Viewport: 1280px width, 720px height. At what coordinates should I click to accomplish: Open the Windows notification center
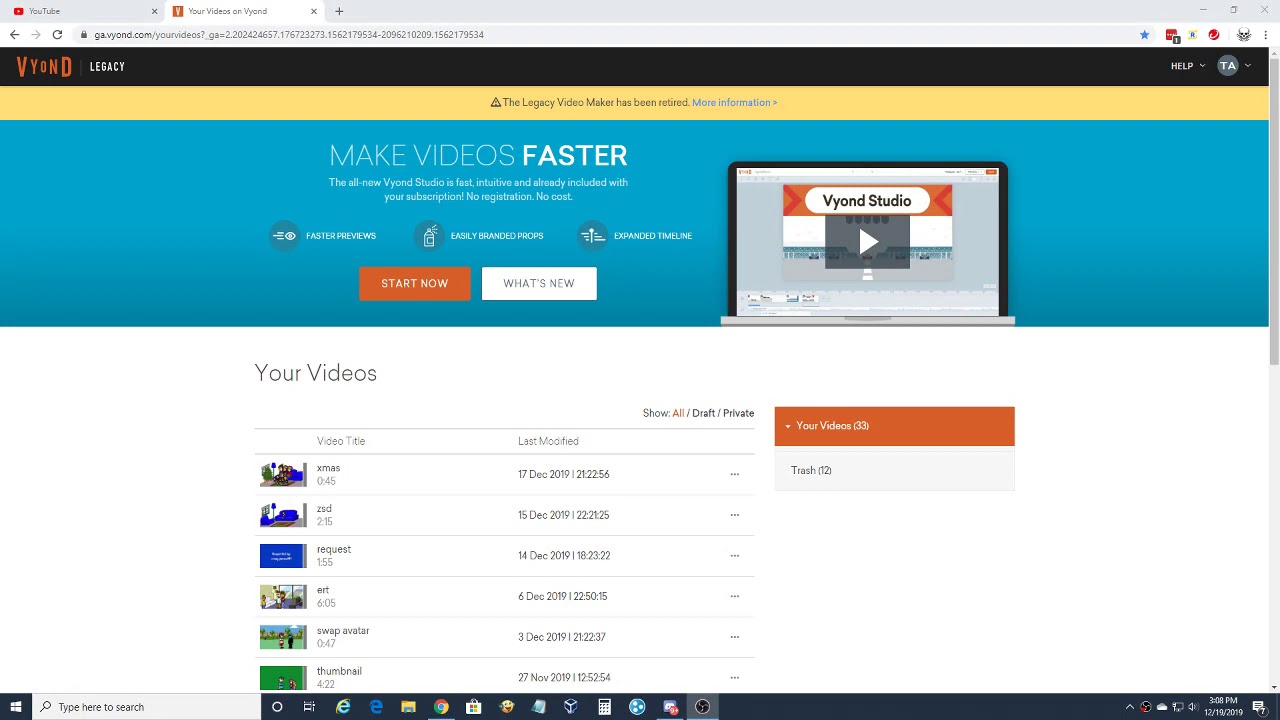click(x=1259, y=707)
